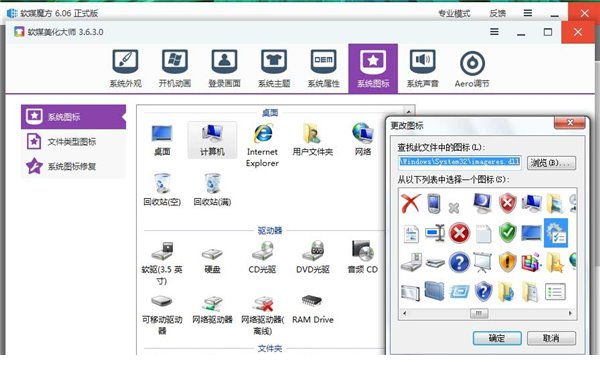Pick the rename text field icon
This screenshot has width=600, height=369.
435,233
